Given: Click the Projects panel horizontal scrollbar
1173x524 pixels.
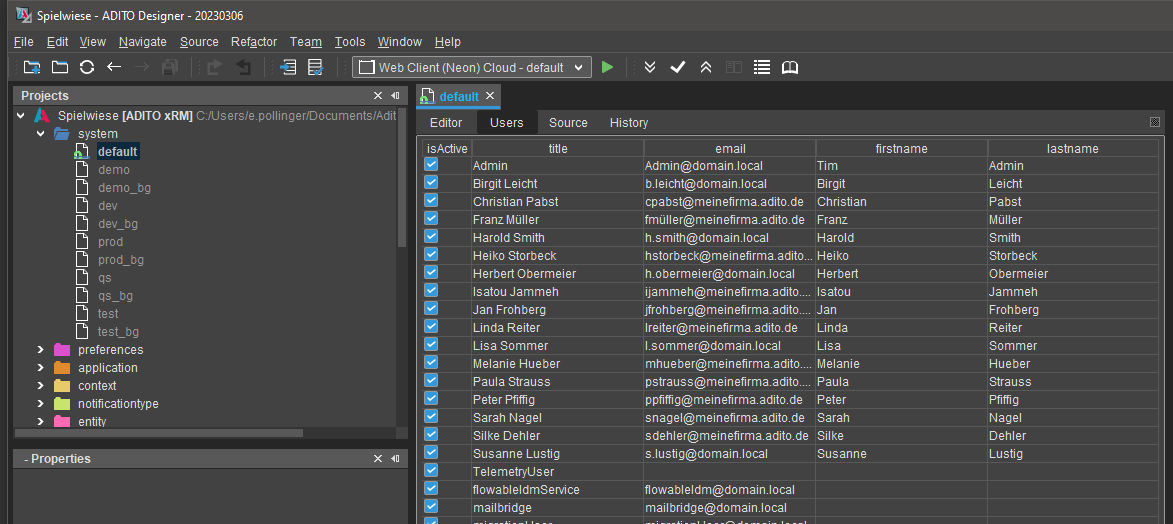Looking at the screenshot, I should point(159,433).
